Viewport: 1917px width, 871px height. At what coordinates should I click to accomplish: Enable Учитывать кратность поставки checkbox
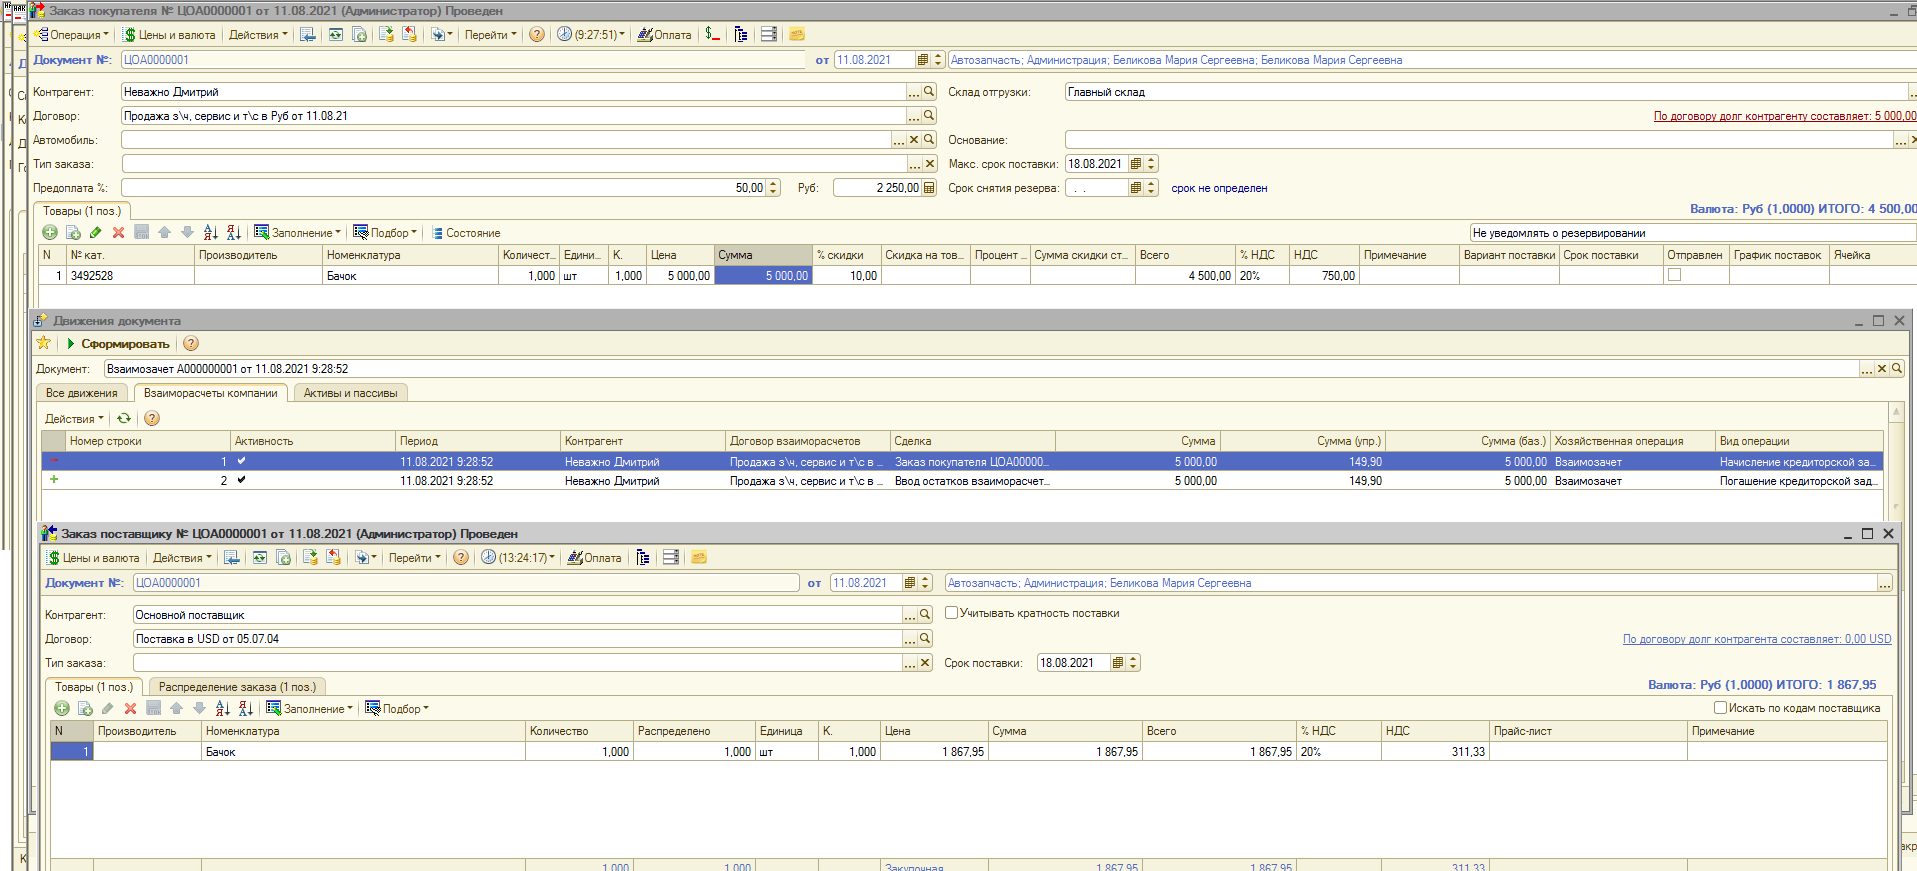click(952, 613)
